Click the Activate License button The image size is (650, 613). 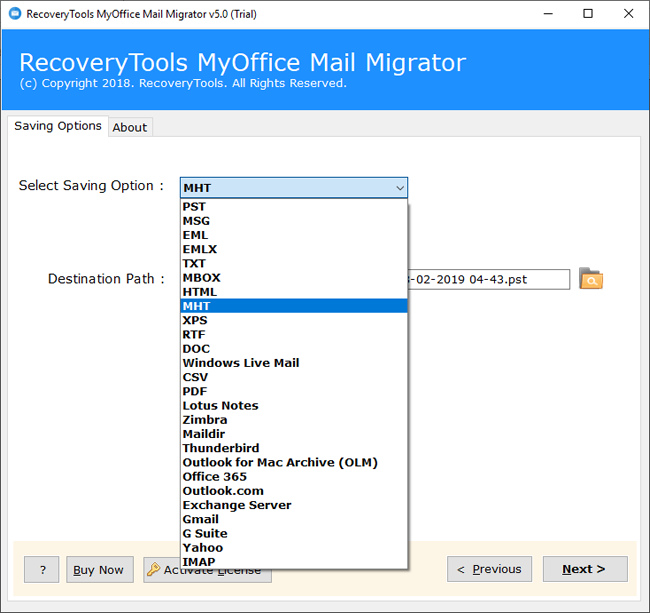click(207, 576)
